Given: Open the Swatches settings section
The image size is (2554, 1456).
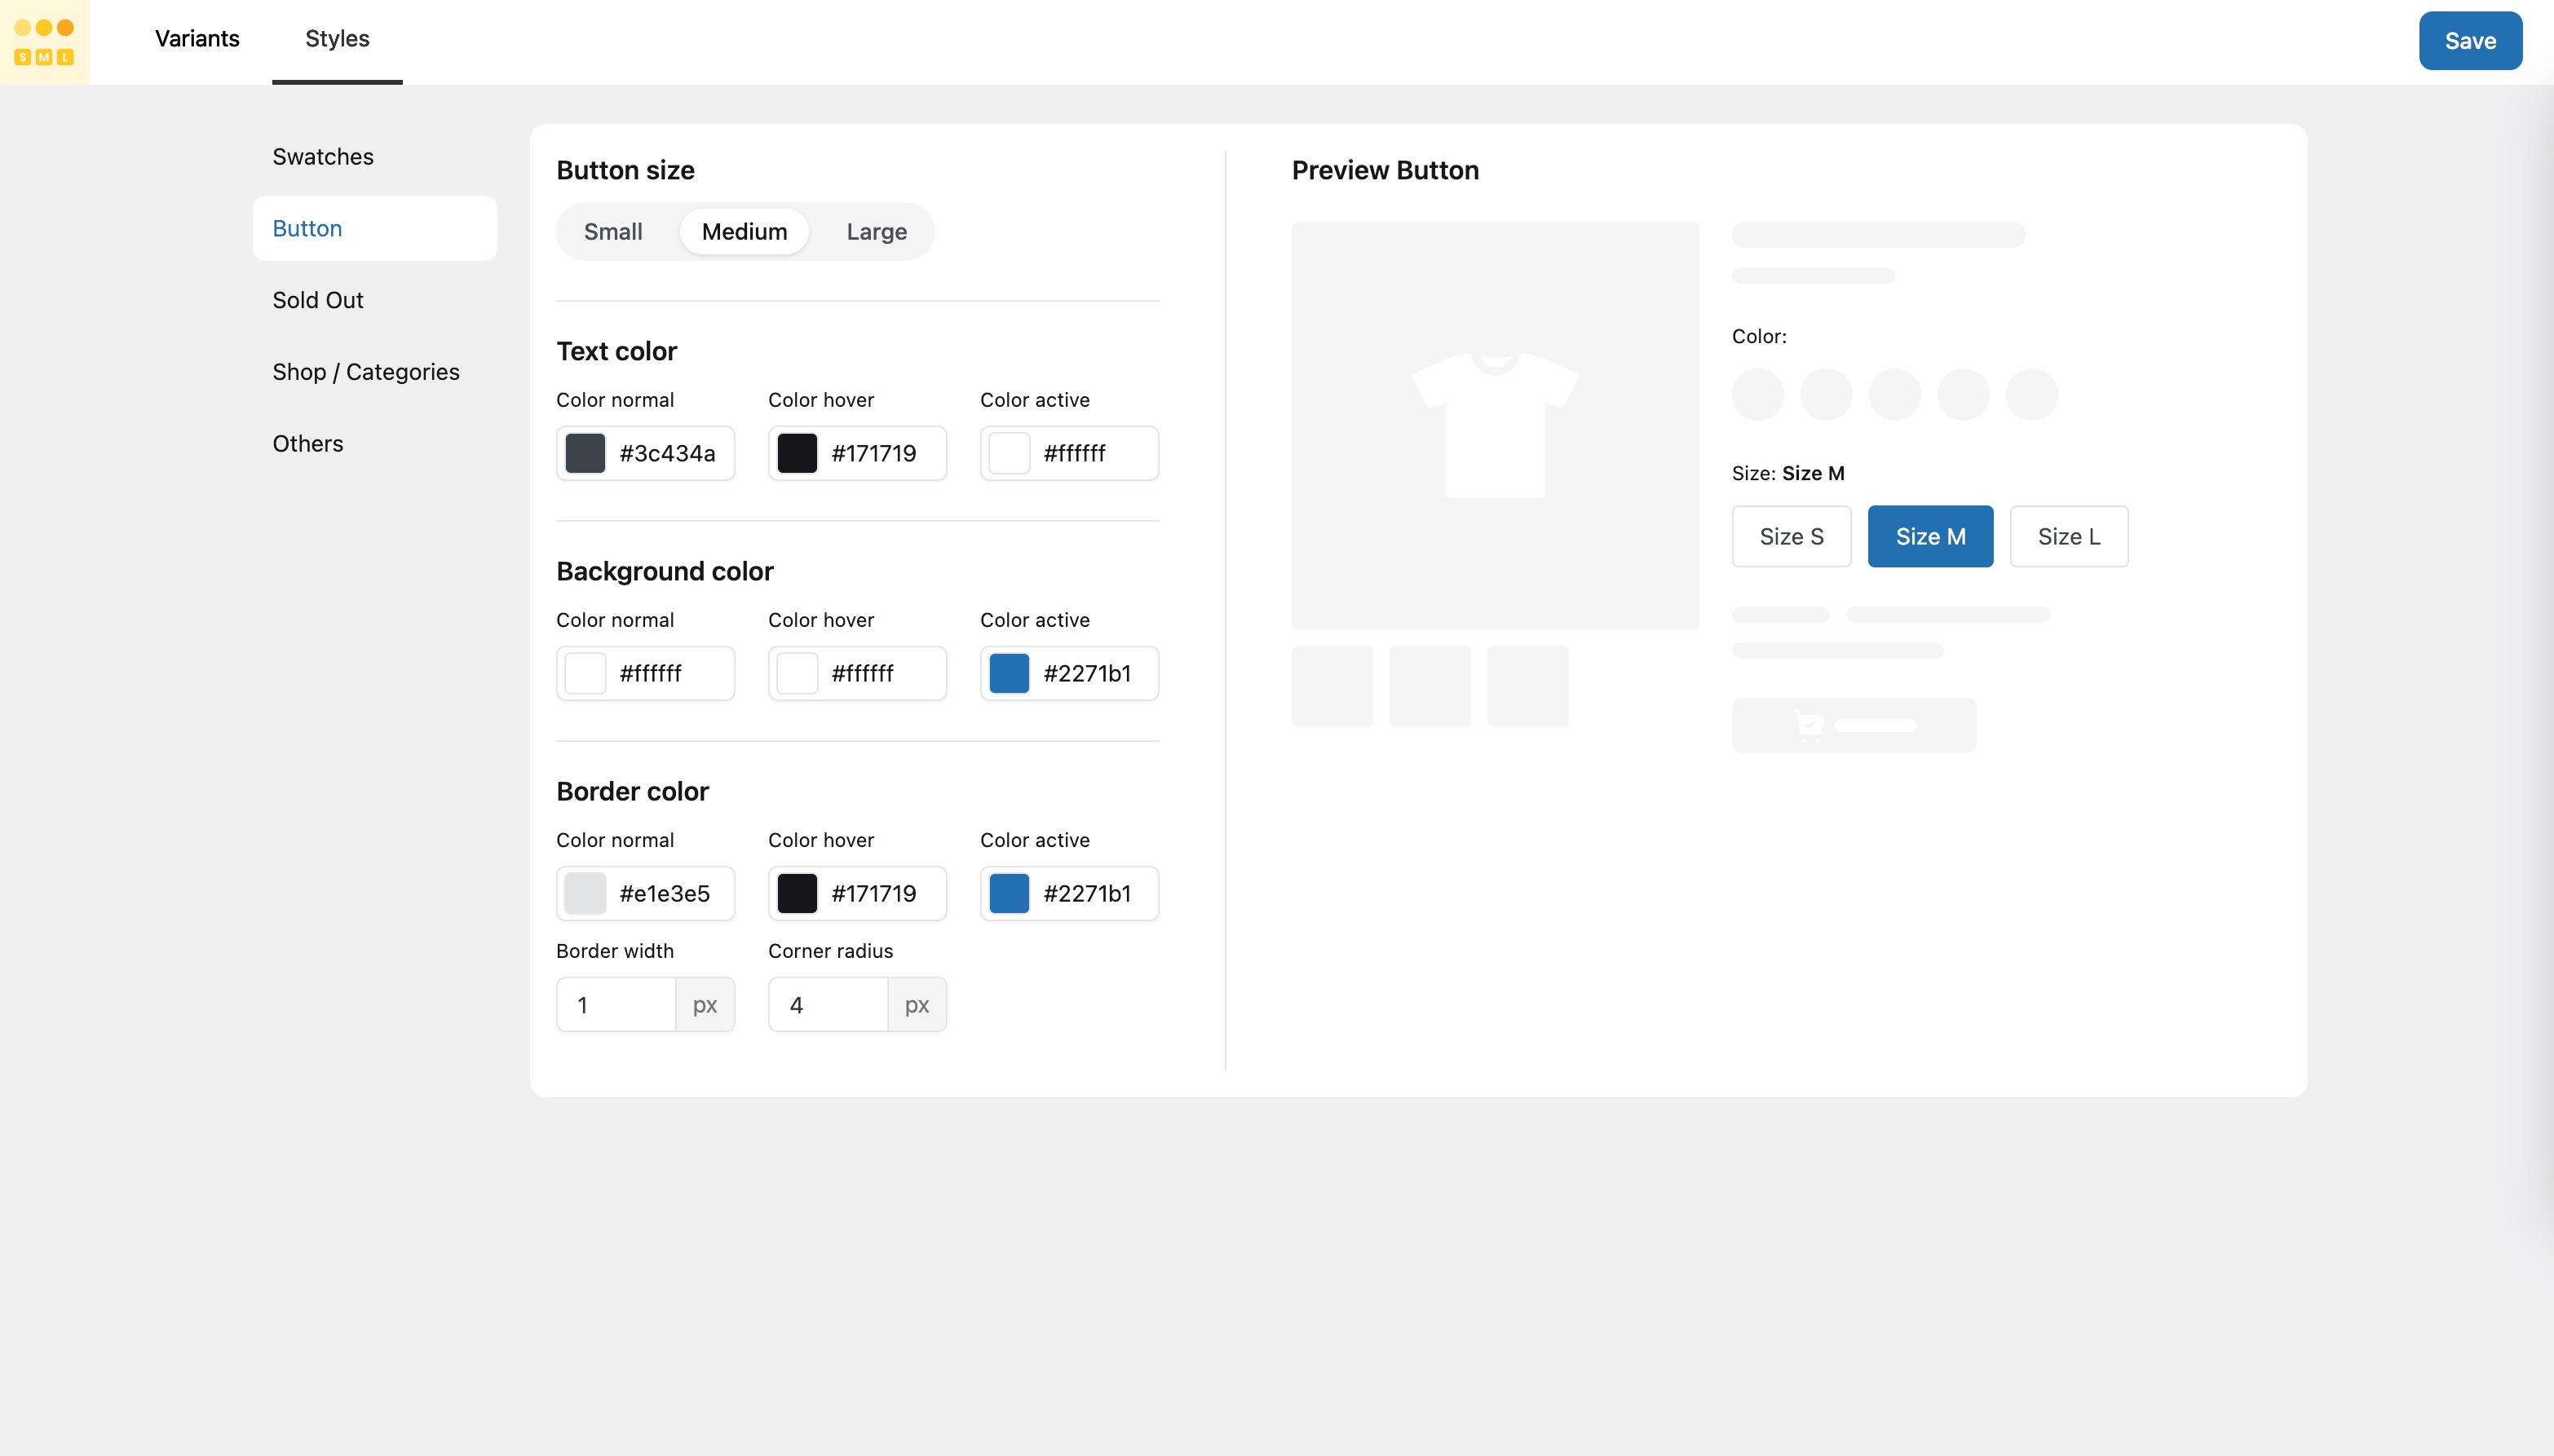Looking at the screenshot, I should (322, 156).
